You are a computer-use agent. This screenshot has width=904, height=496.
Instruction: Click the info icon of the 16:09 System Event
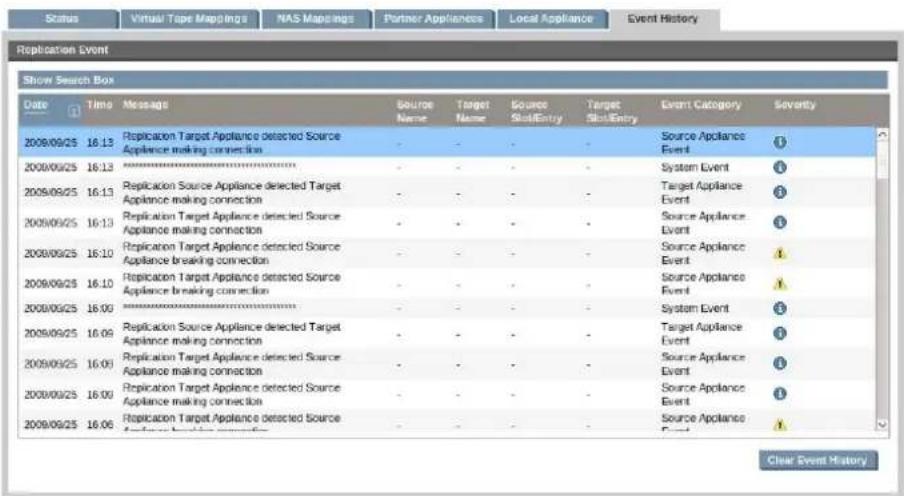pos(779,309)
